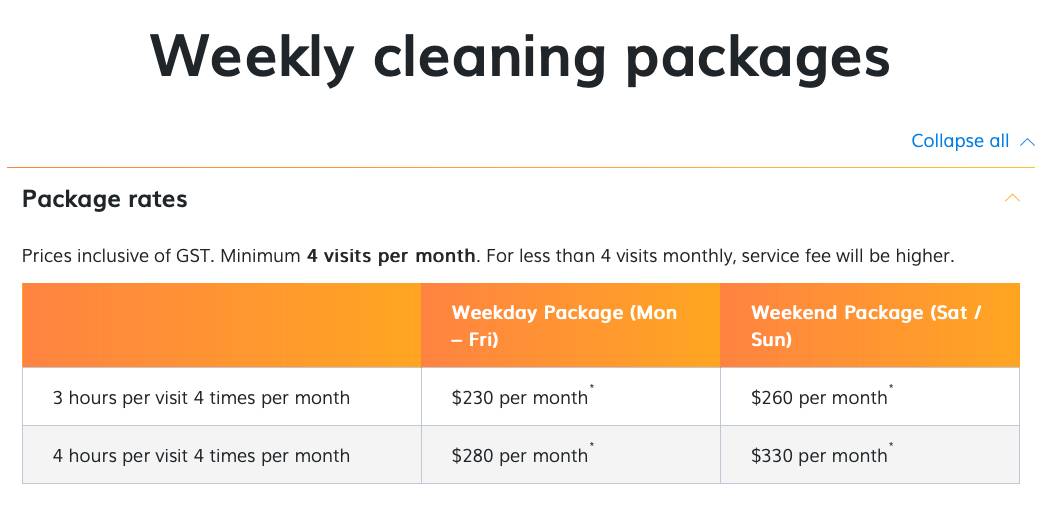Click the asterisk after $280 per month
Image resolution: width=1054 pixels, height=506 pixels.
tap(592, 446)
